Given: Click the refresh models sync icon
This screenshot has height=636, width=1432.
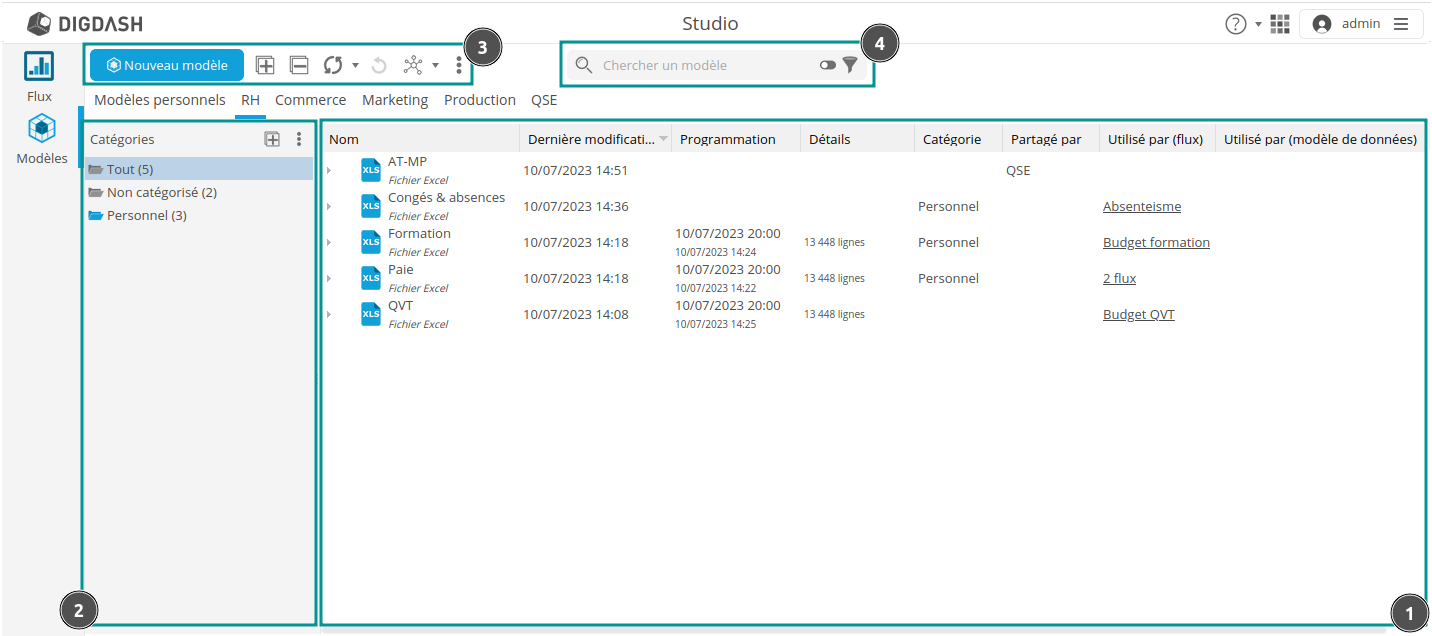Looking at the screenshot, I should [333, 65].
